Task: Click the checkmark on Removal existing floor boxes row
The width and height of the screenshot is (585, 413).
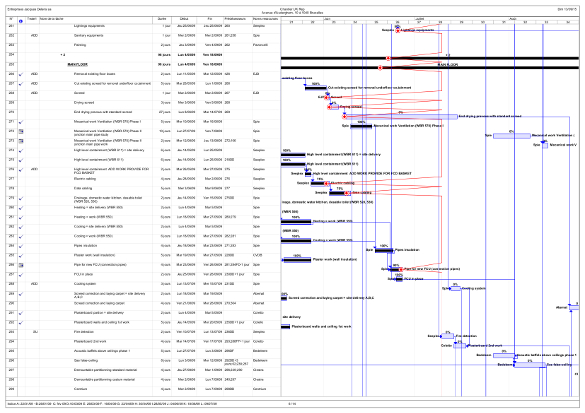Action: 21,74
